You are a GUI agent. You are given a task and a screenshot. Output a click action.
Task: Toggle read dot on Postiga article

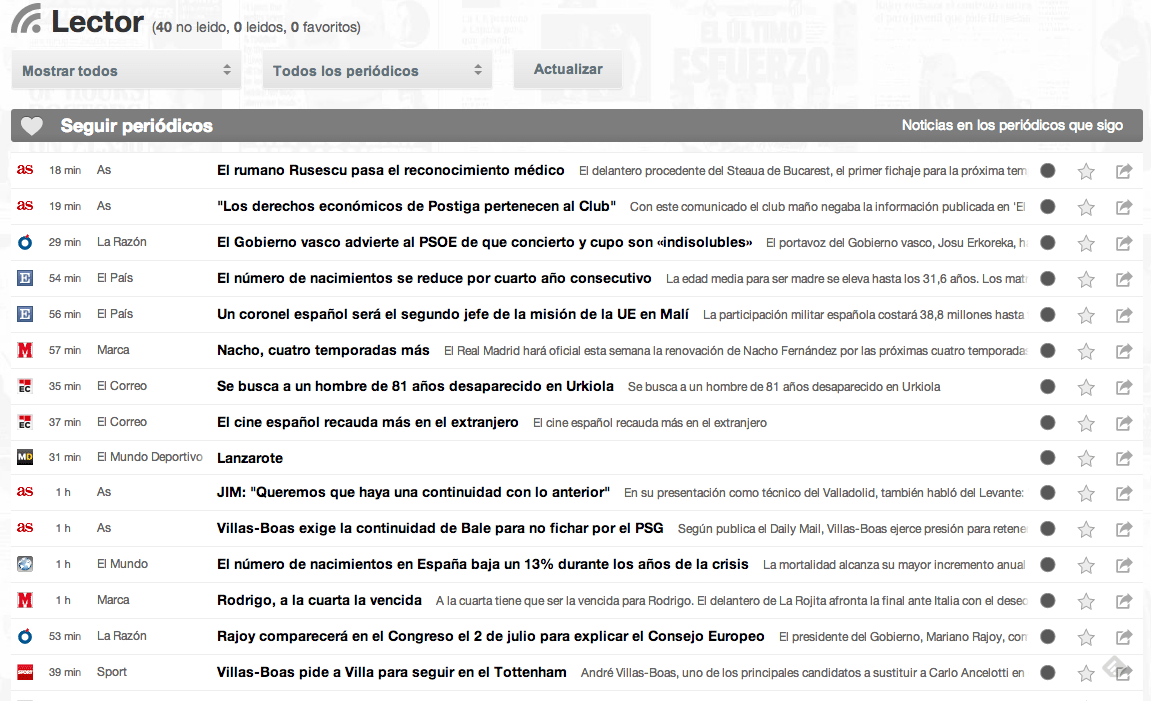click(x=1047, y=206)
